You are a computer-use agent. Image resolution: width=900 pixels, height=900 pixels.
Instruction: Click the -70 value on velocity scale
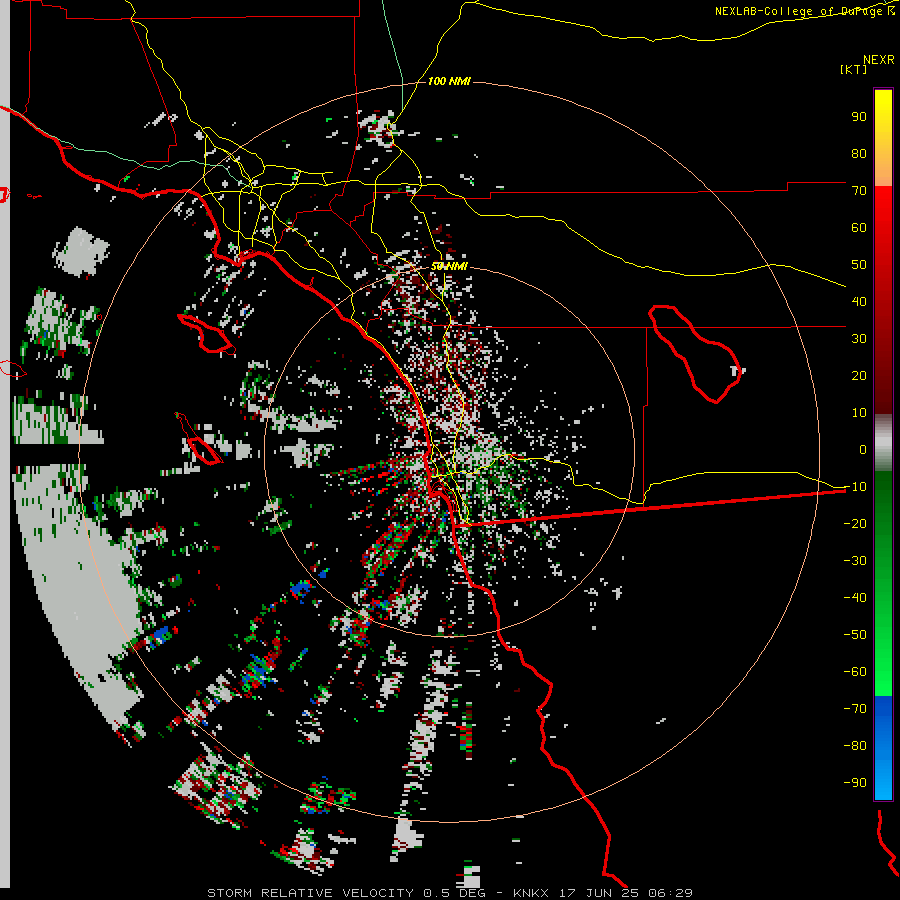point(855,709)
